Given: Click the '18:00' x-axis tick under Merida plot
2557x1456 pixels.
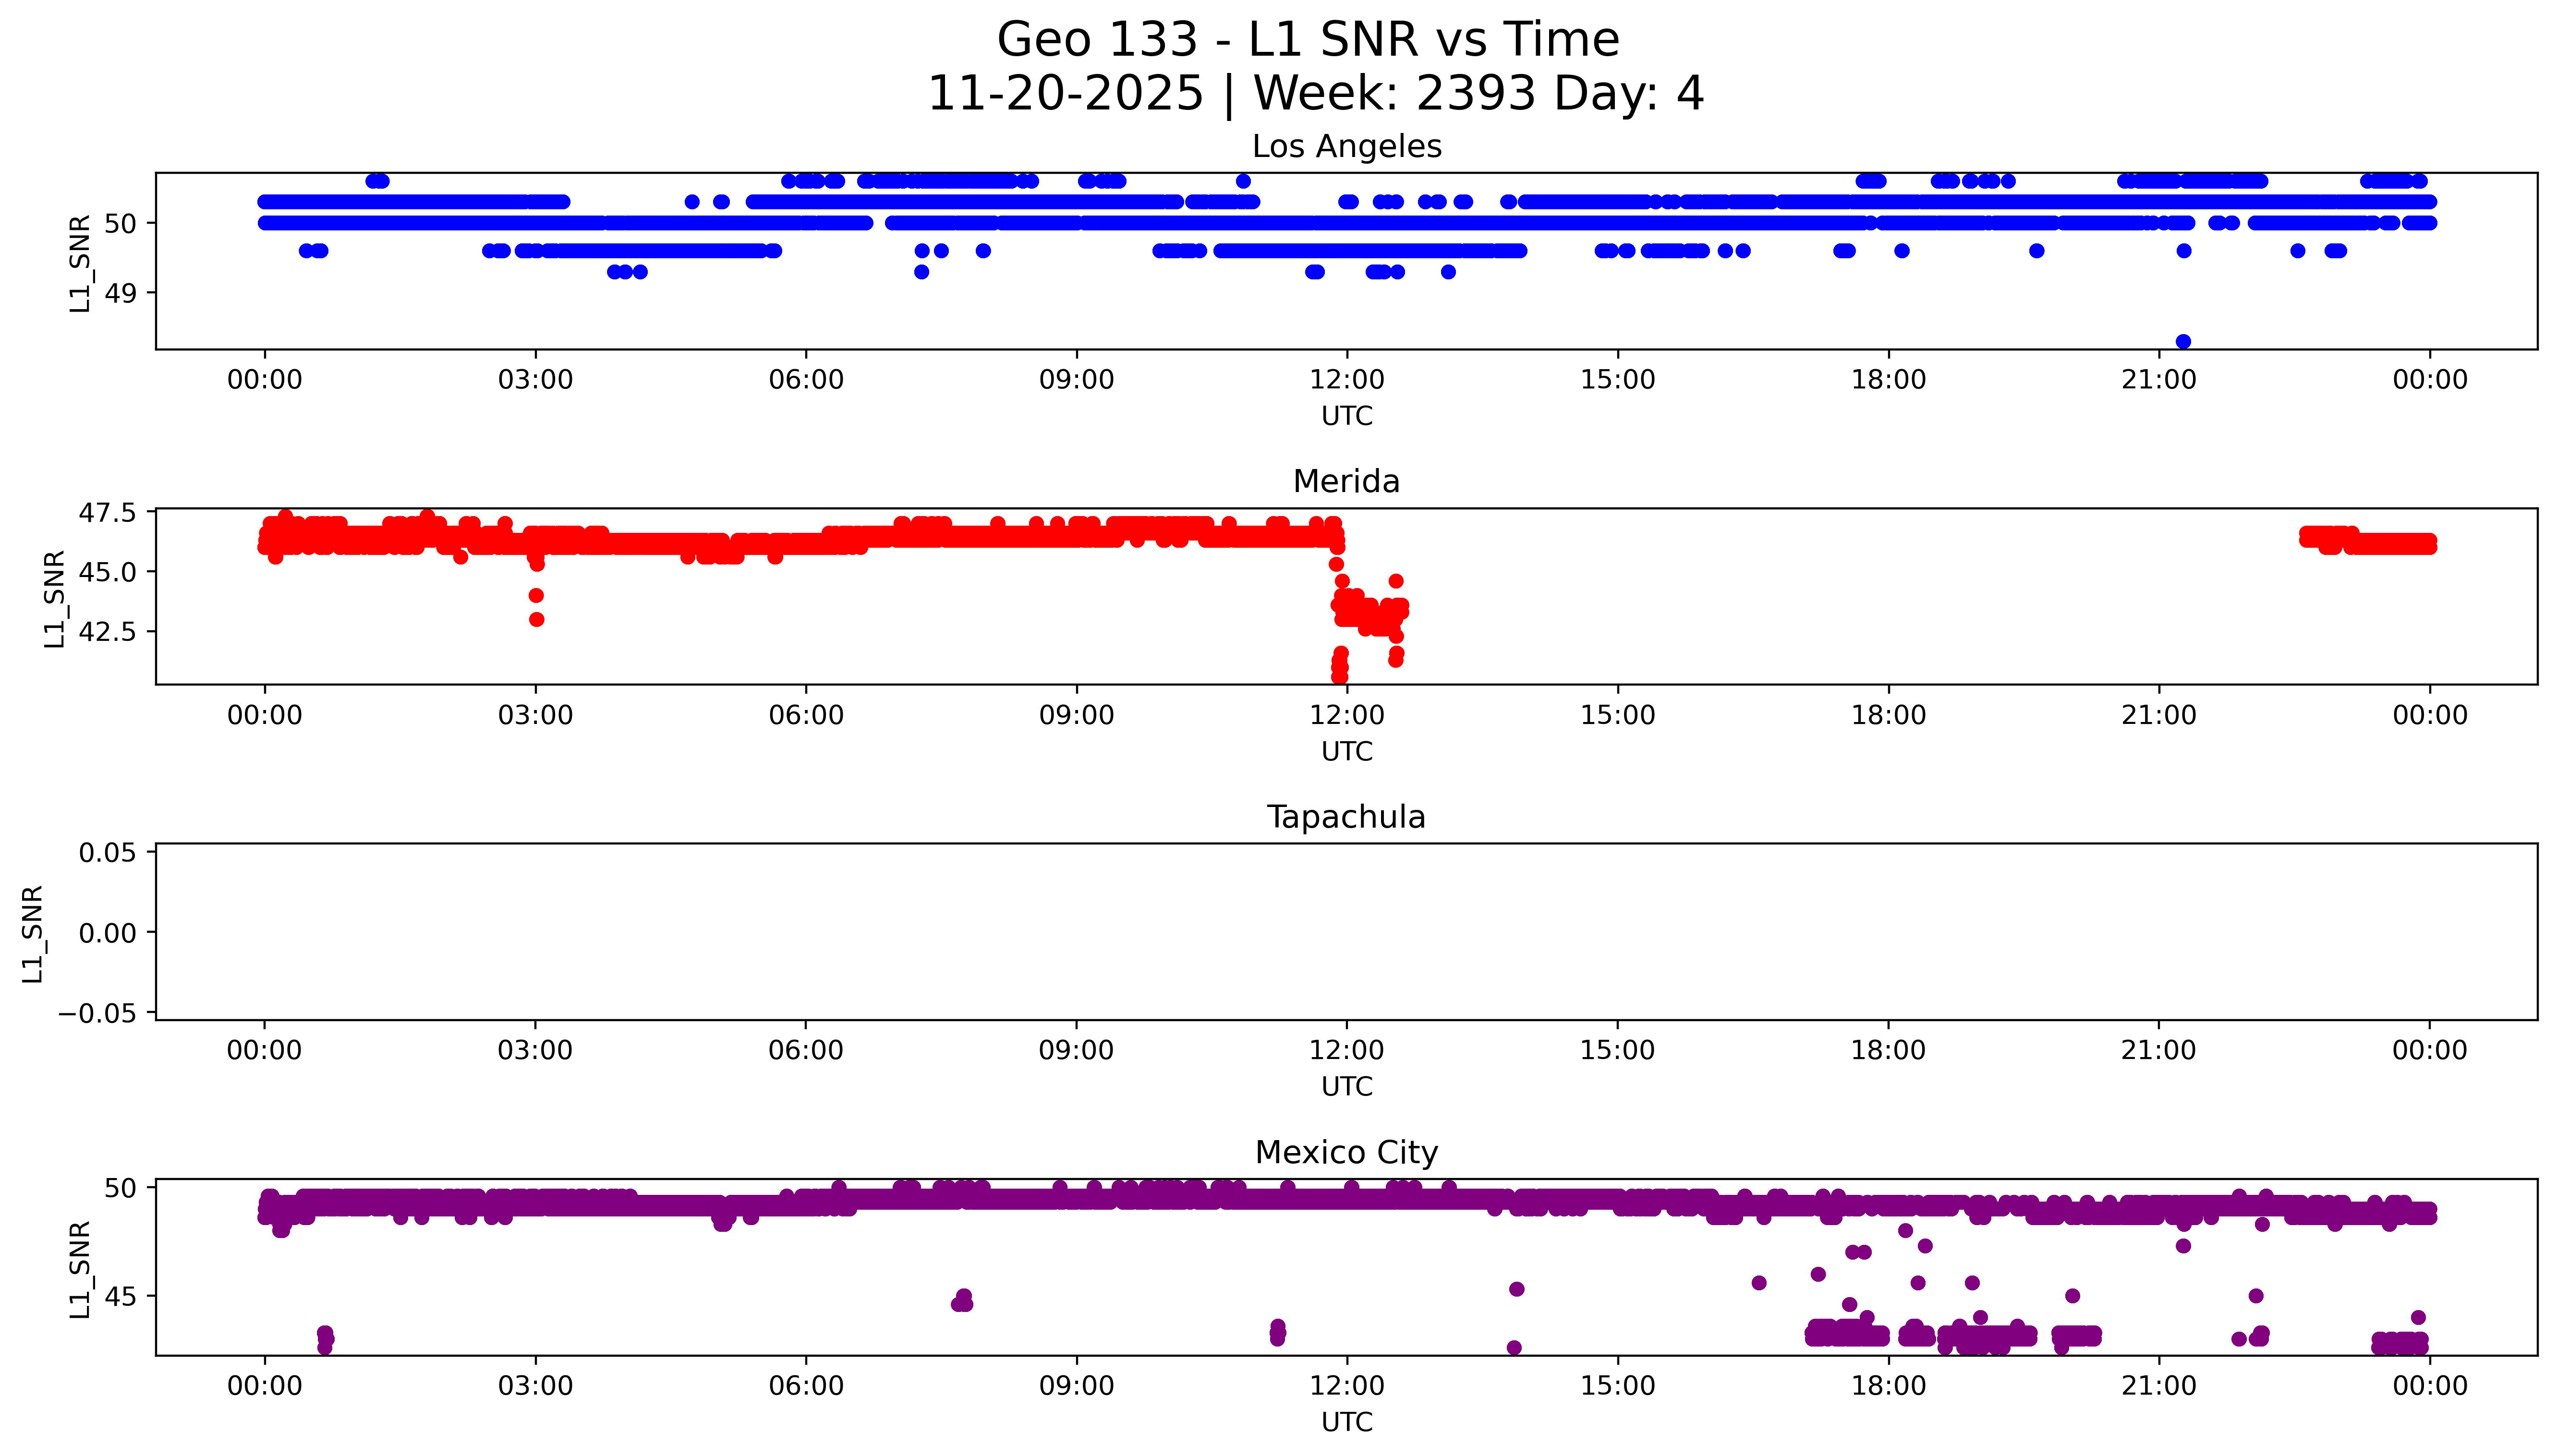Looking at the screenshot, I should [x=1888, y=715].
